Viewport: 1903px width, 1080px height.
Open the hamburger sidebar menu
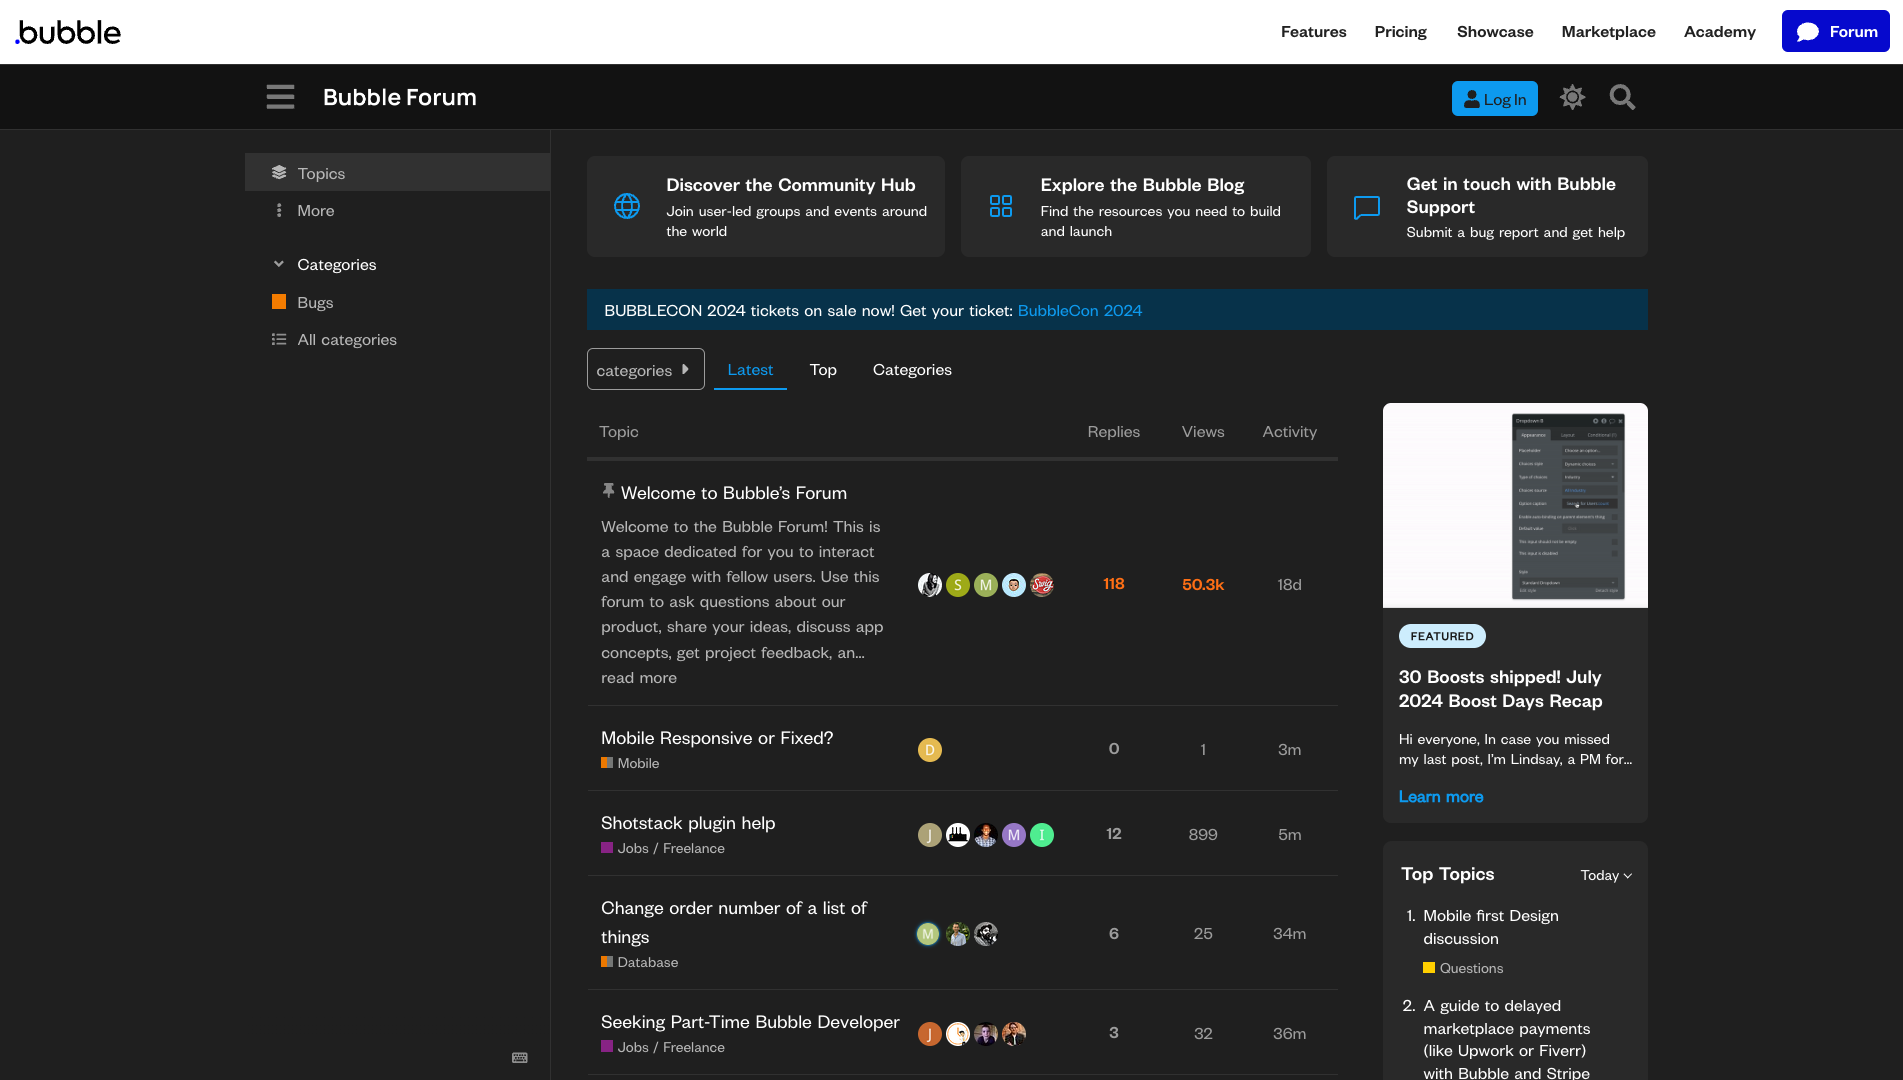point(280,97)
